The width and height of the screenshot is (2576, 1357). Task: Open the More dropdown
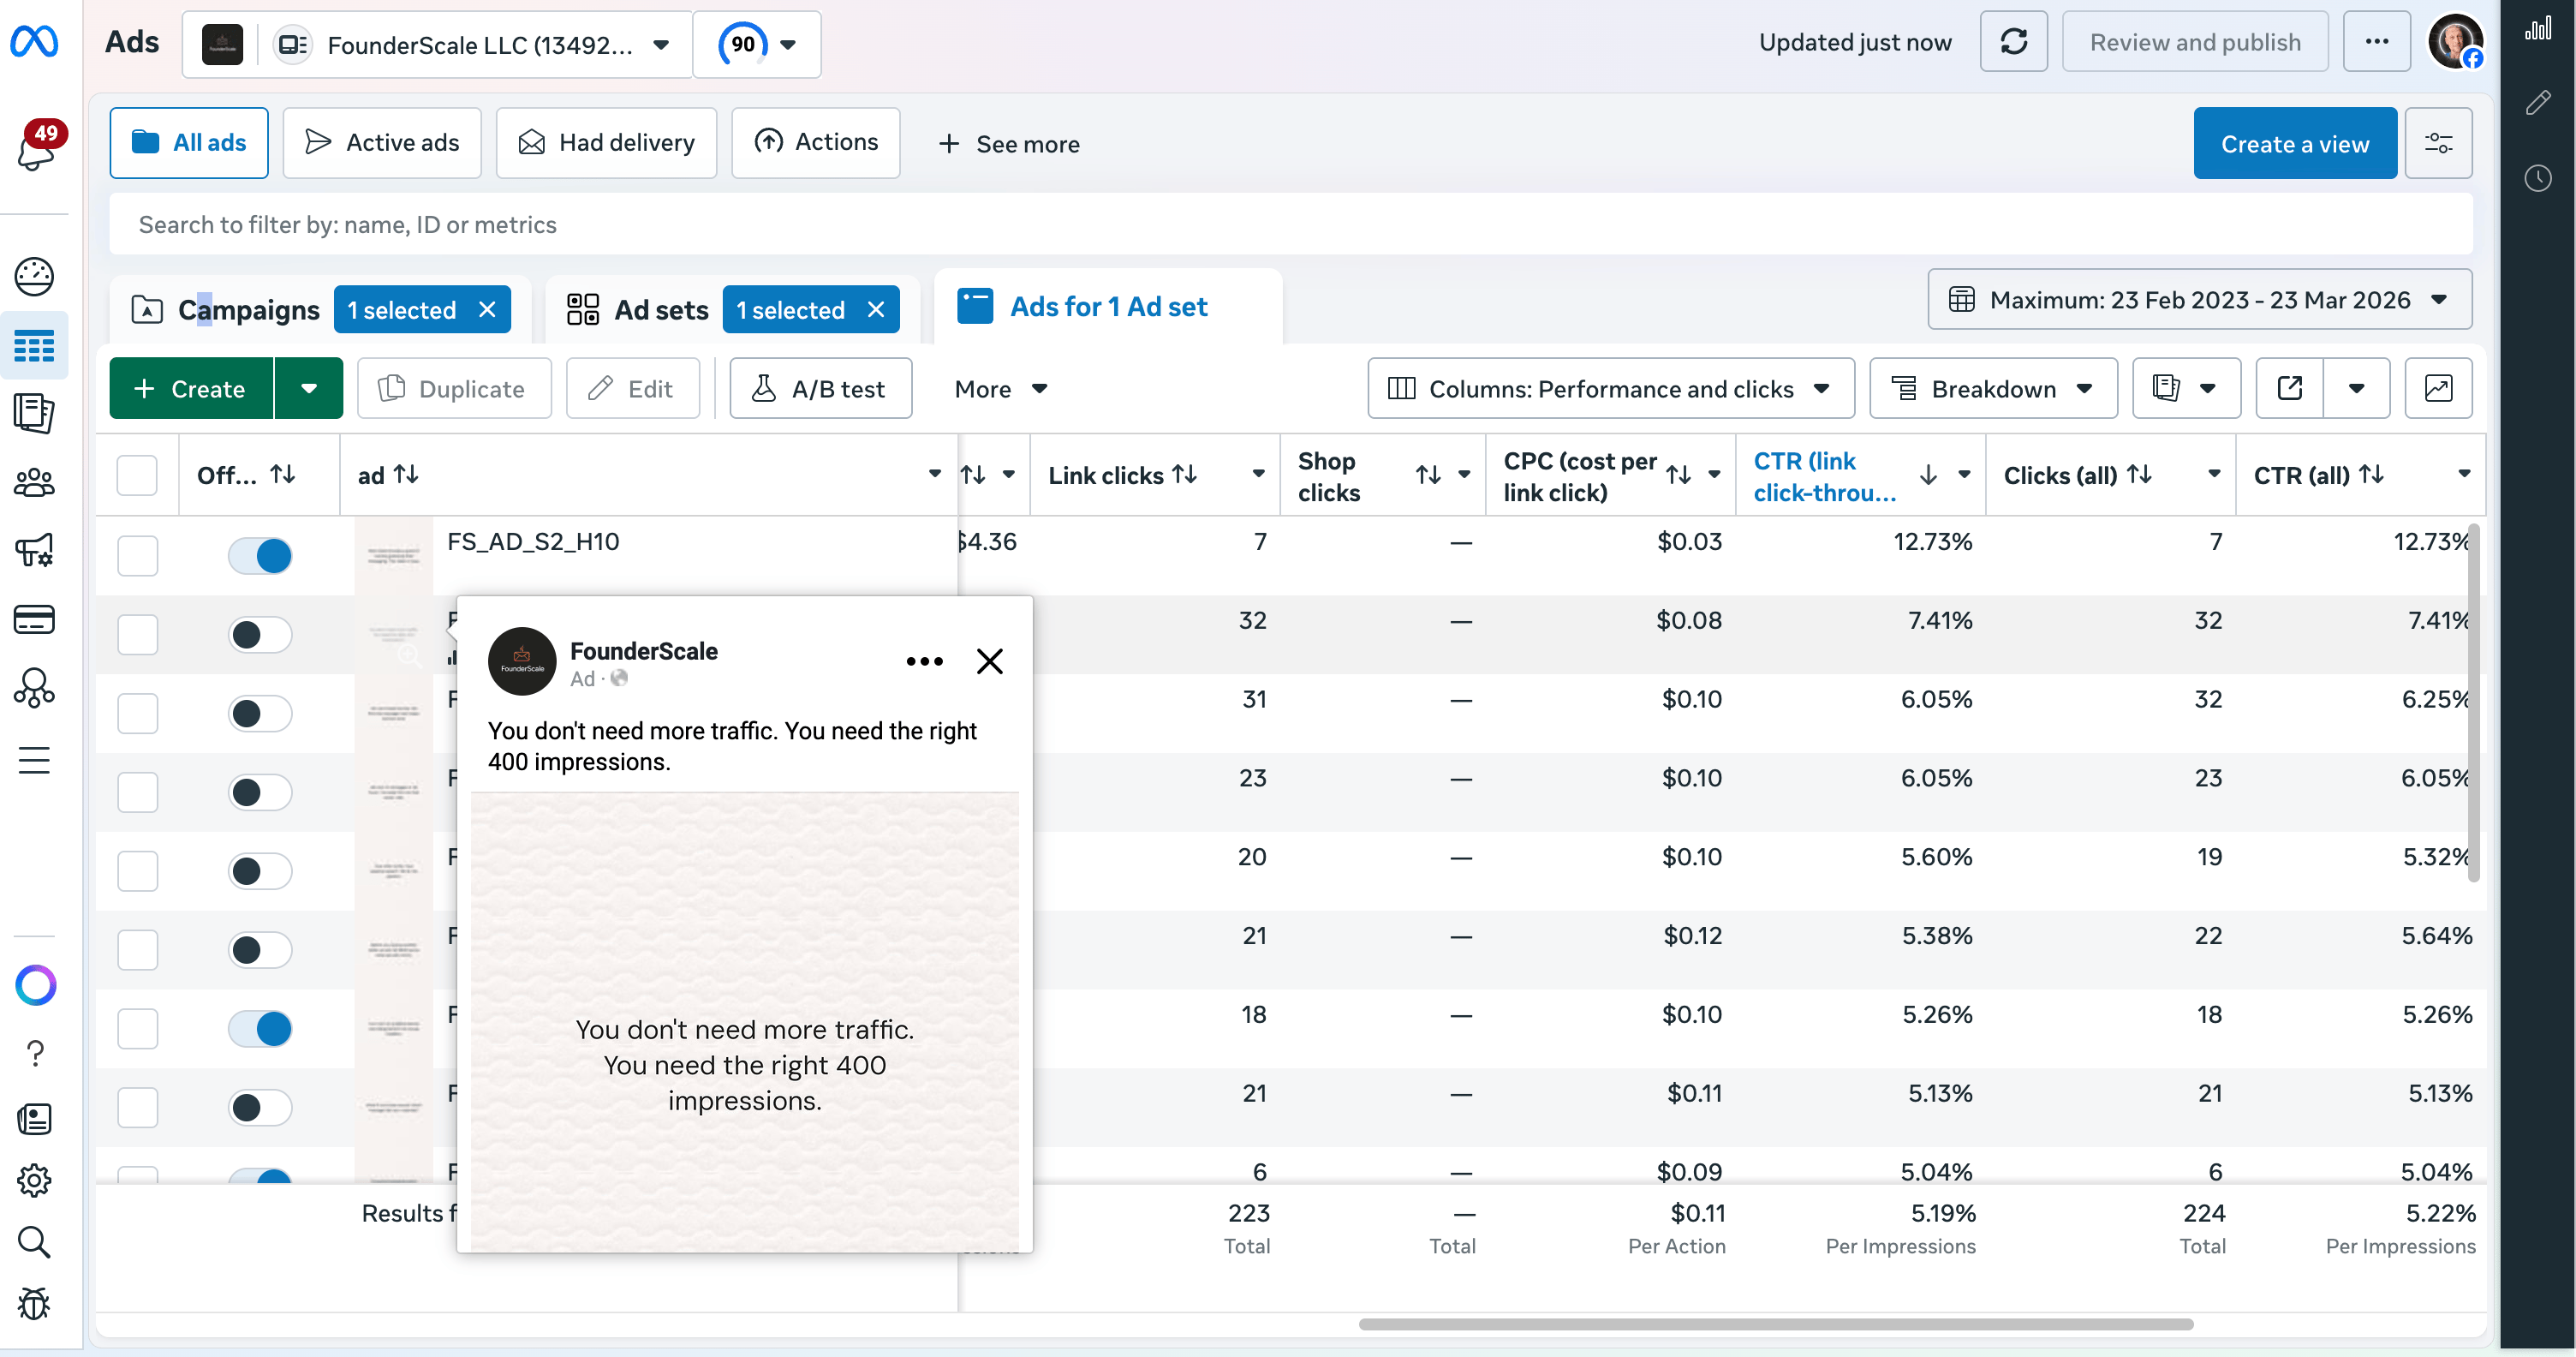pos(1000,389)
